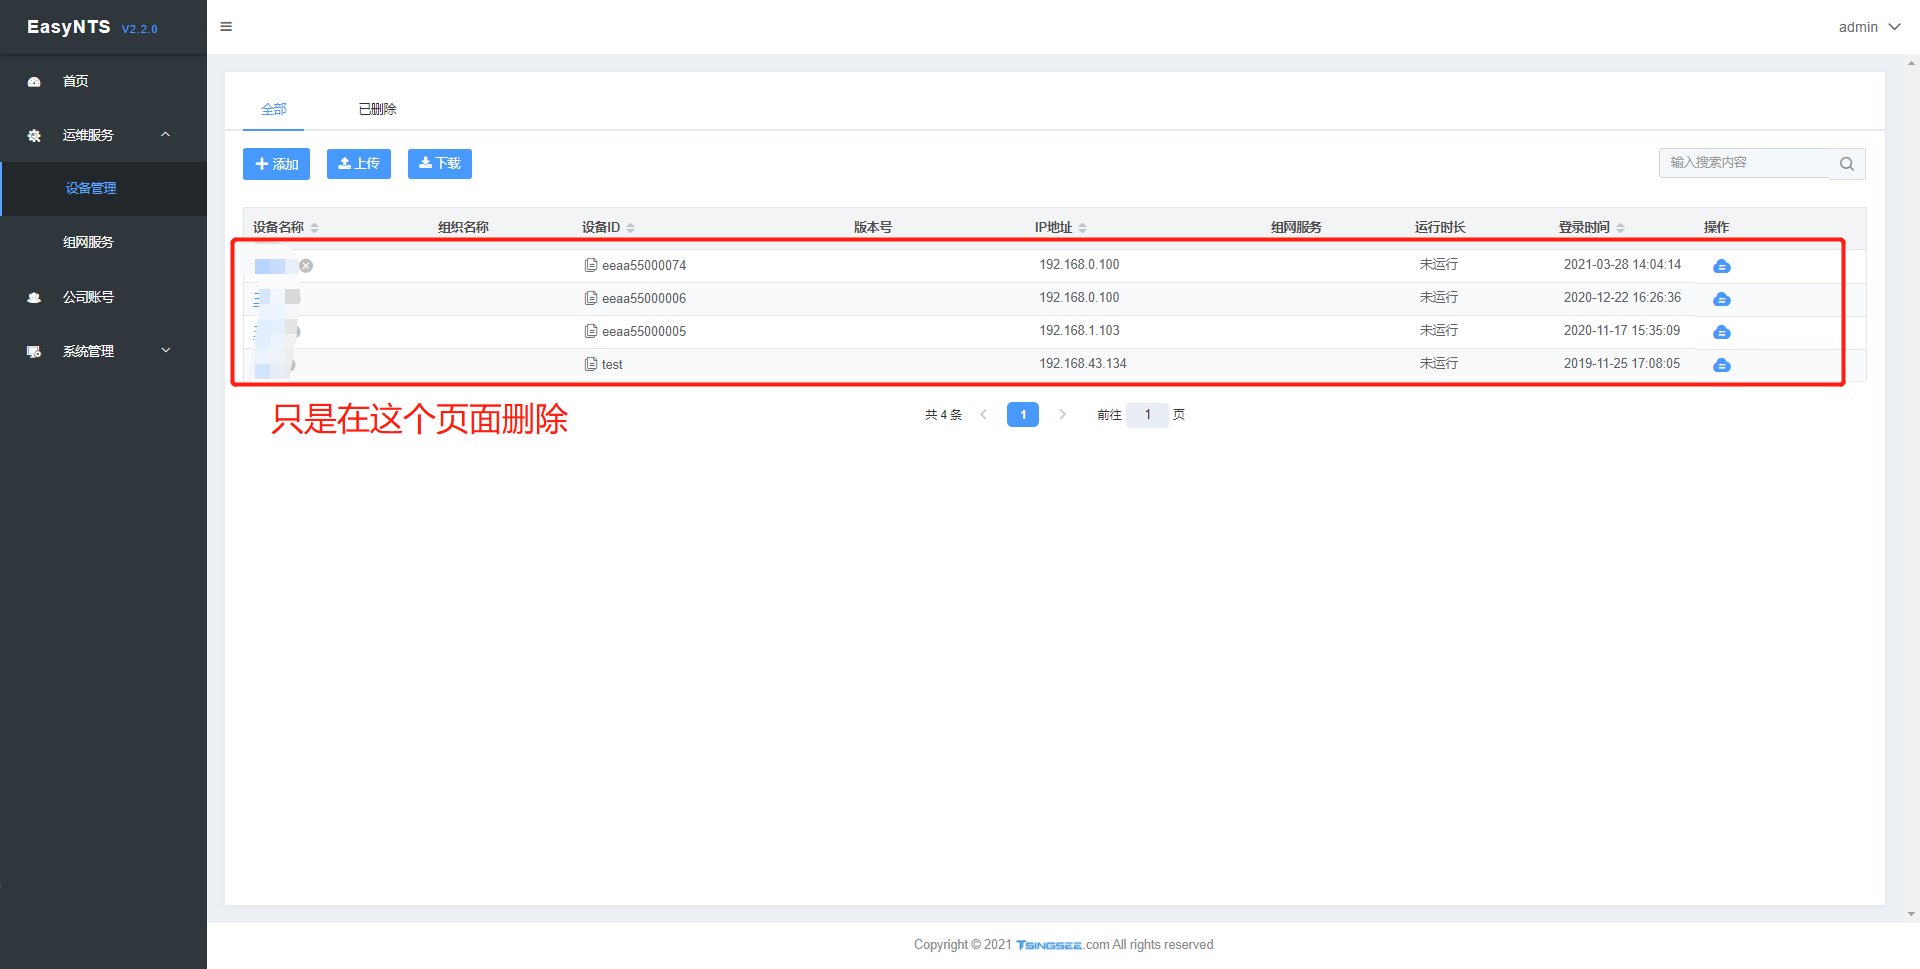The height and width of the screenshot is (969, 1920).
Task: Click IP cell 192.168.1.103
Action: (x=1079, y=330)
